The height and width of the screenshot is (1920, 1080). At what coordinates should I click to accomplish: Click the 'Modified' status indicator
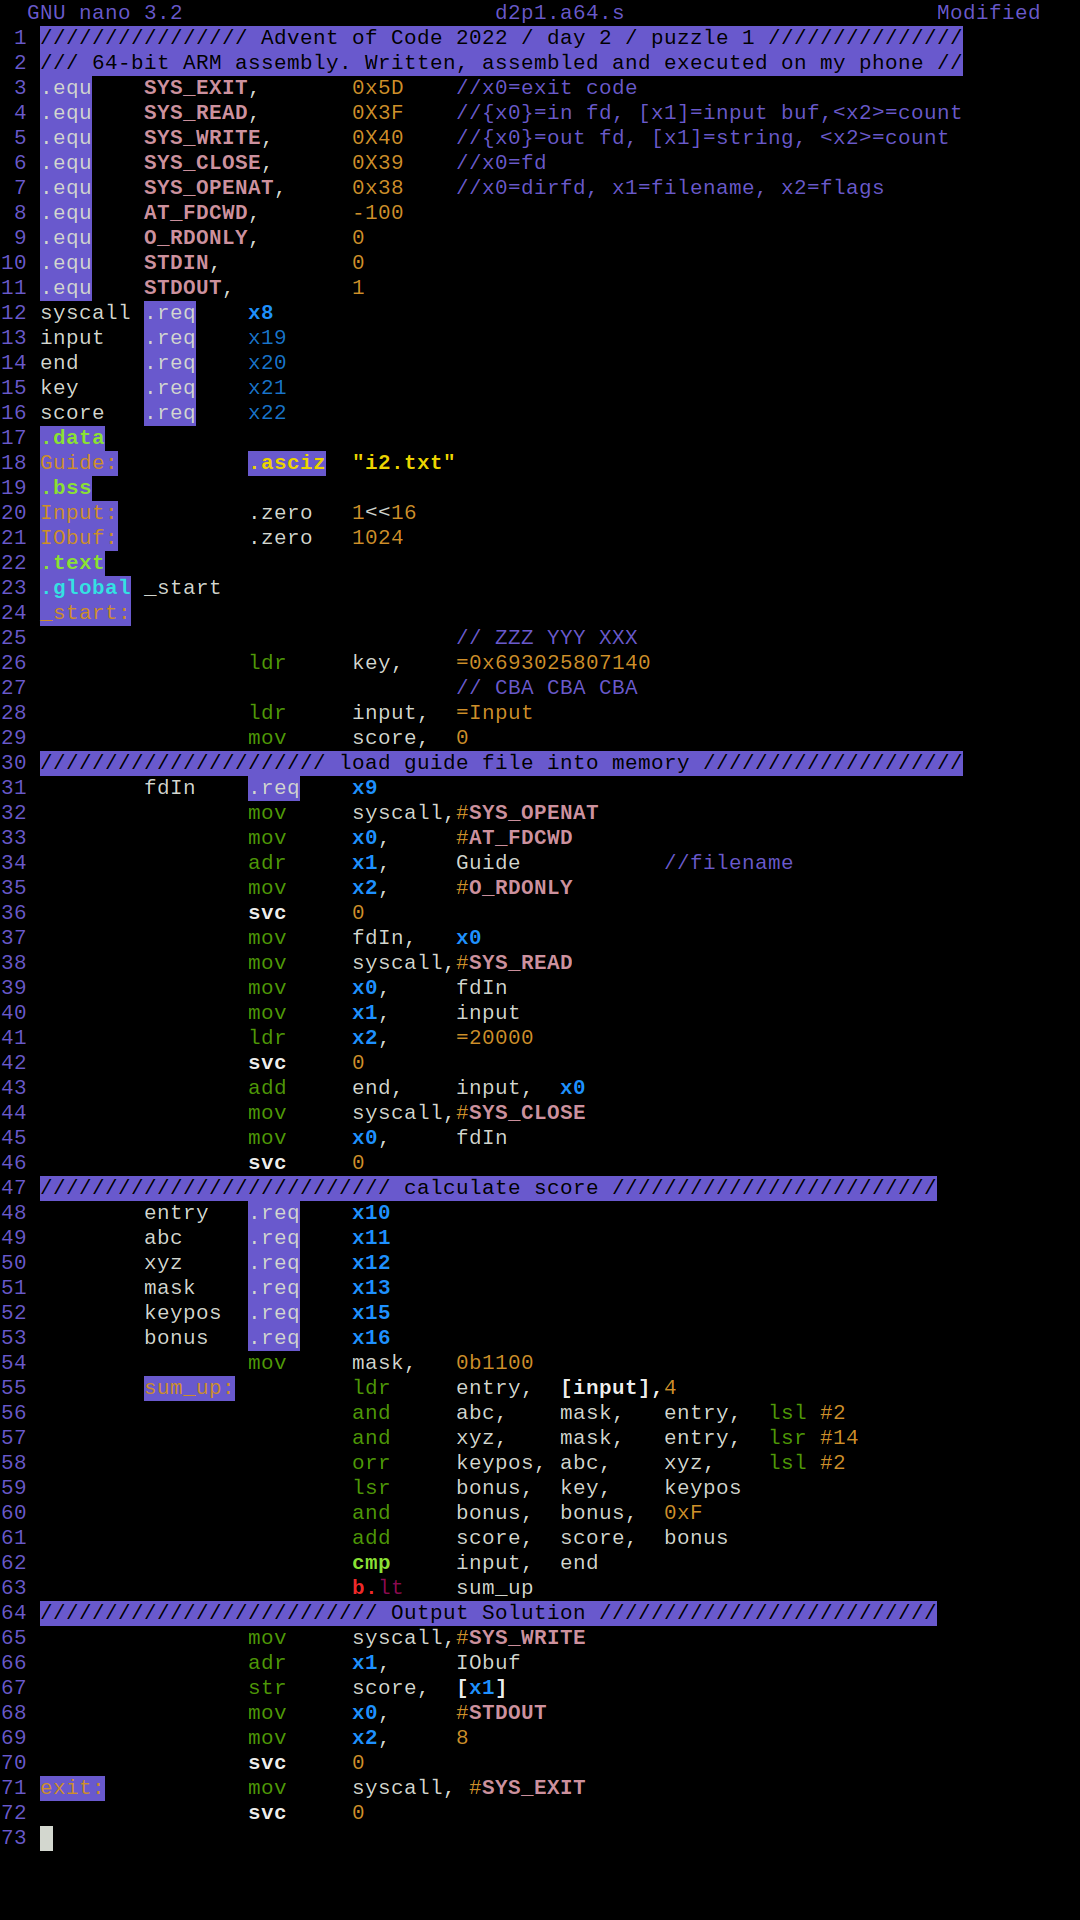989,13
